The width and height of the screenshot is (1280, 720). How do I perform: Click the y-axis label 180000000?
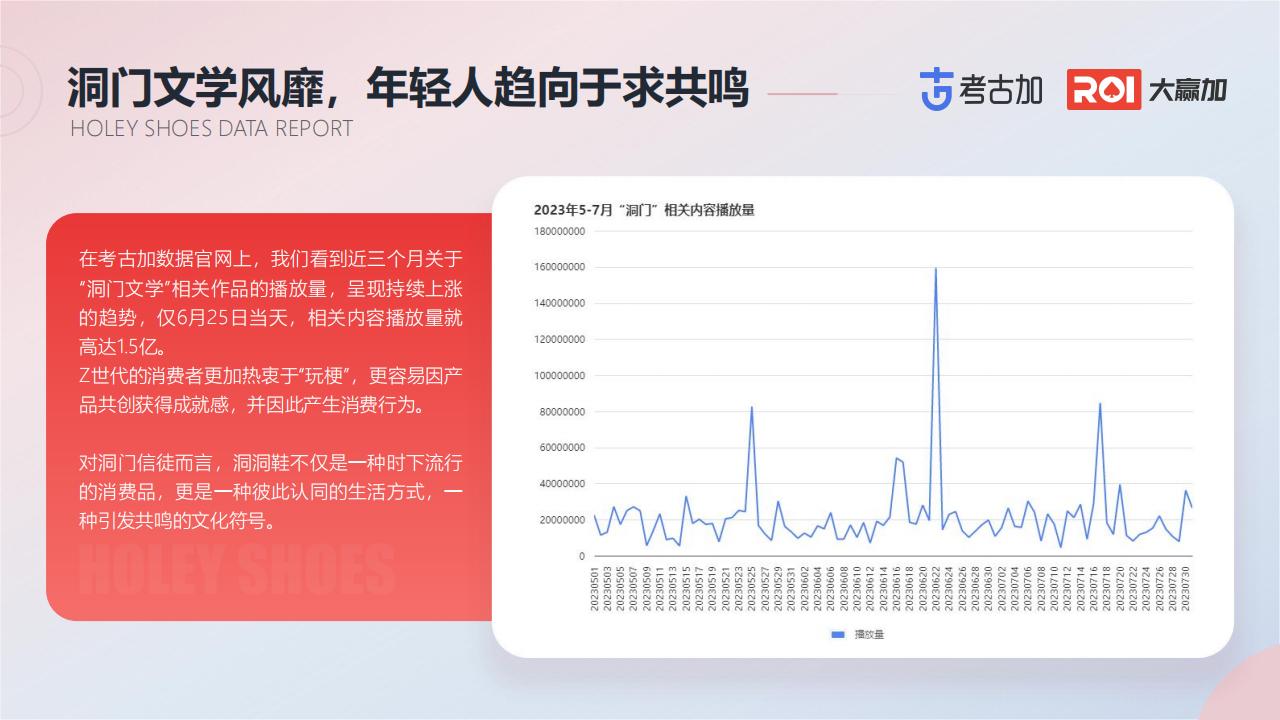558,231
